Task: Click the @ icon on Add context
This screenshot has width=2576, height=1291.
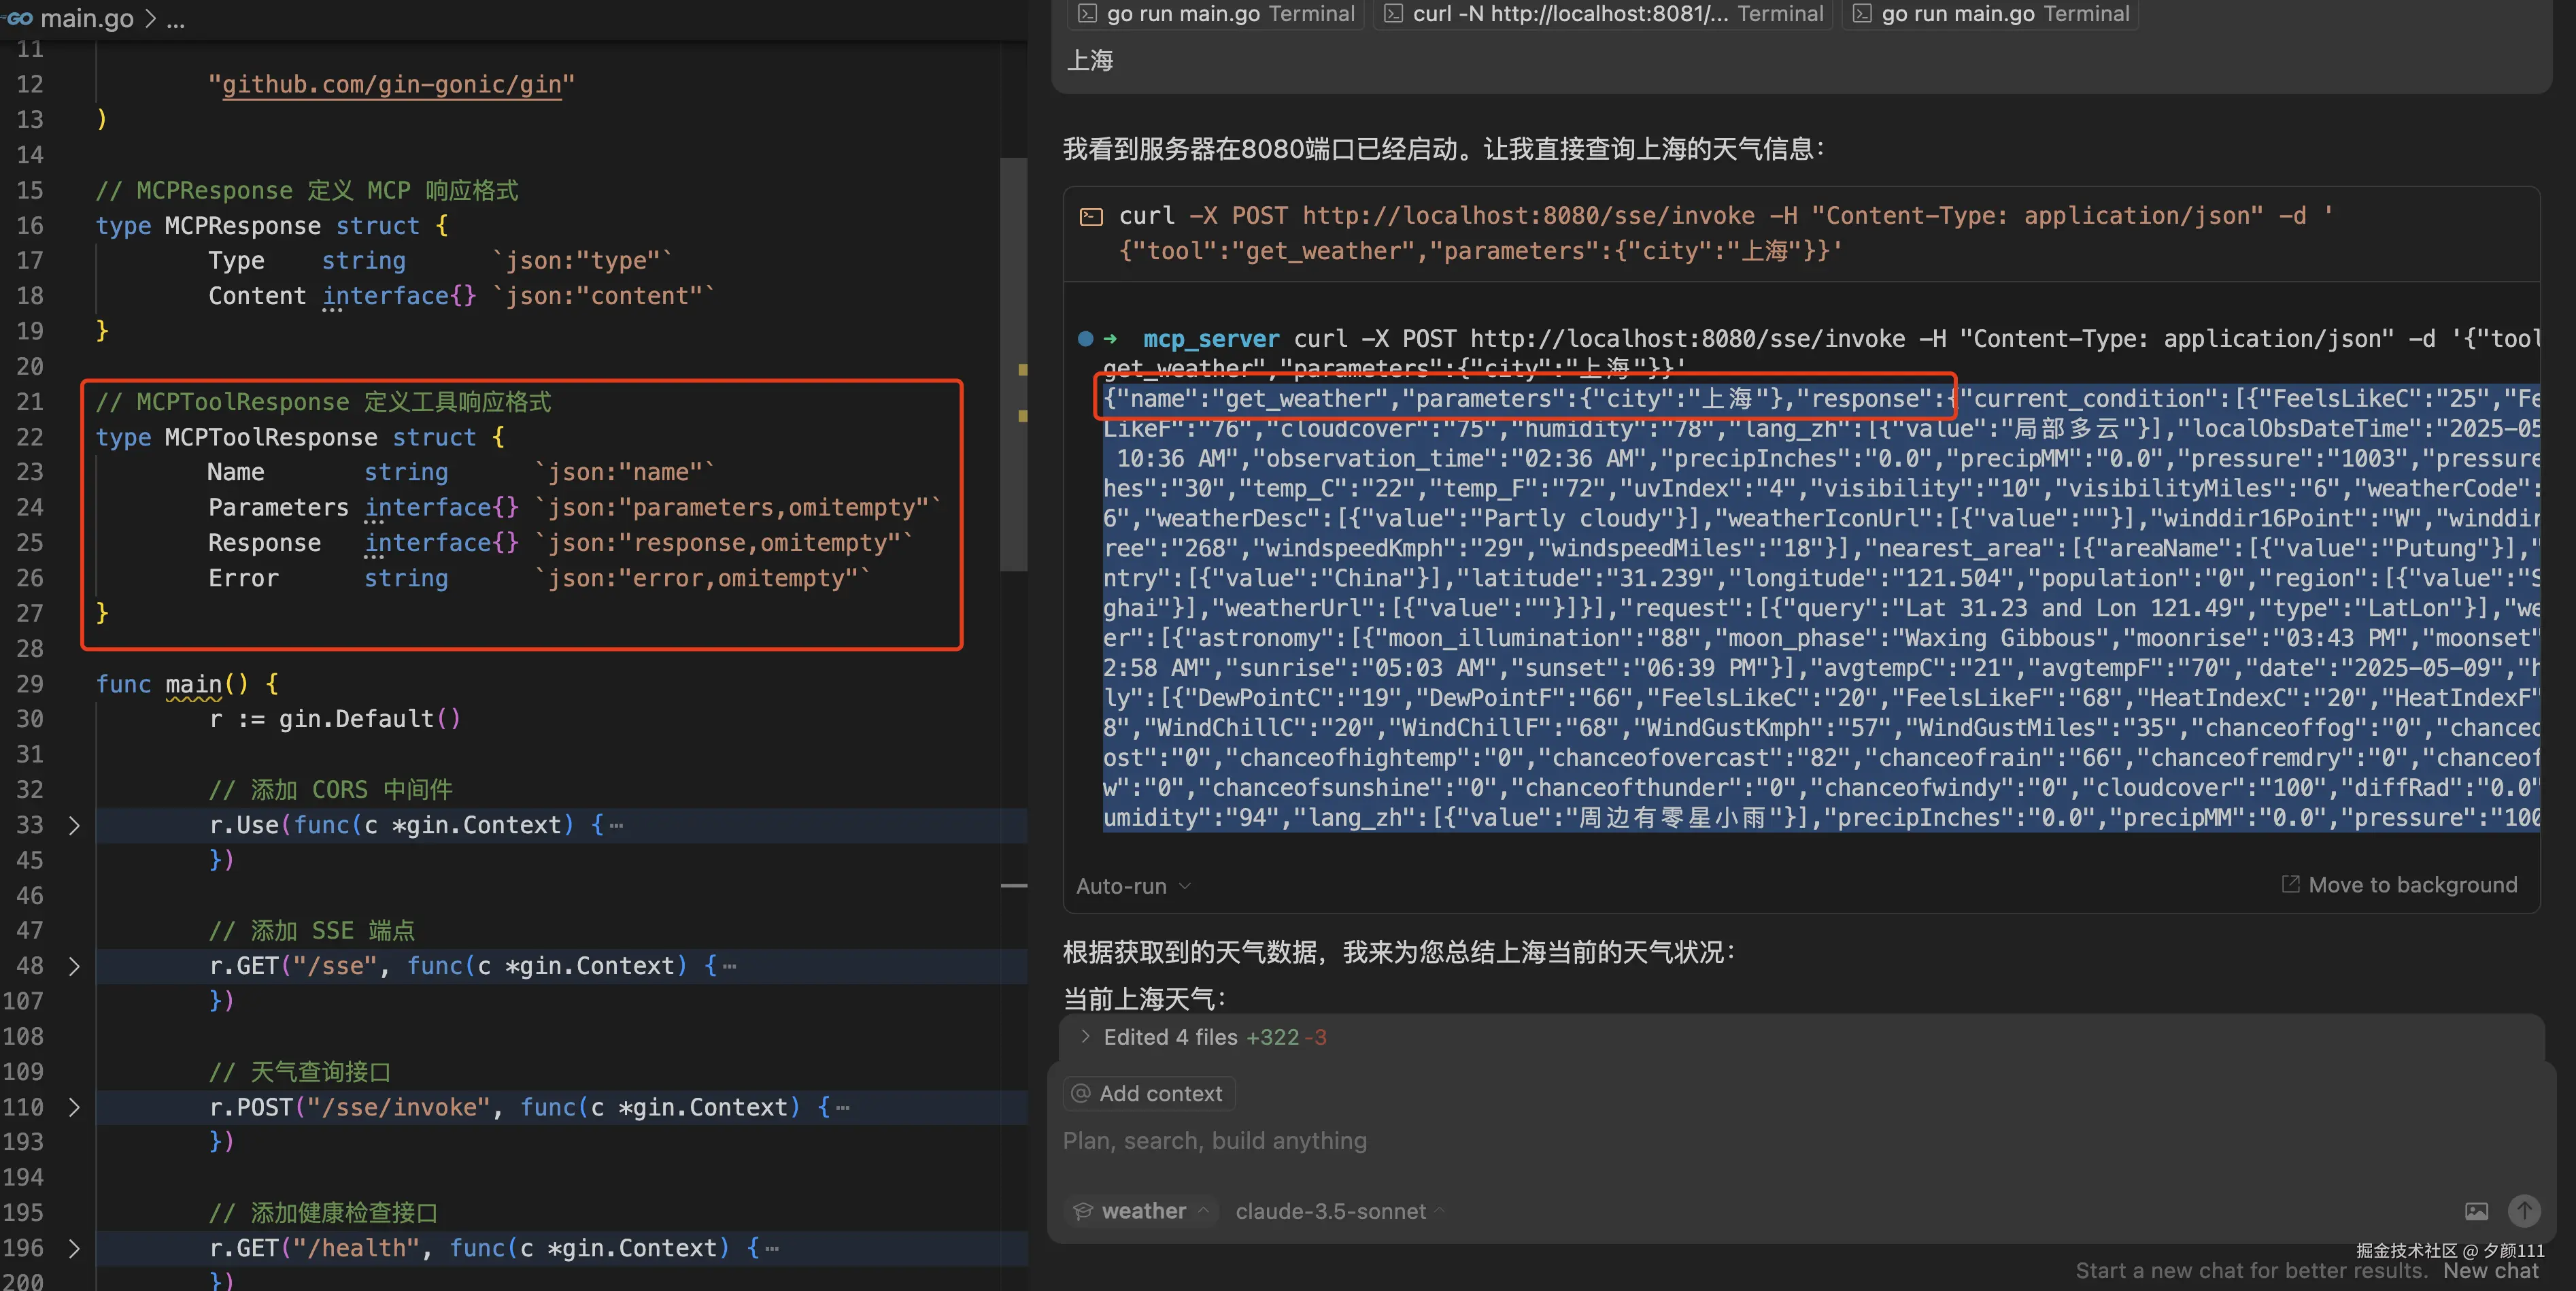Action: 1081,1093
